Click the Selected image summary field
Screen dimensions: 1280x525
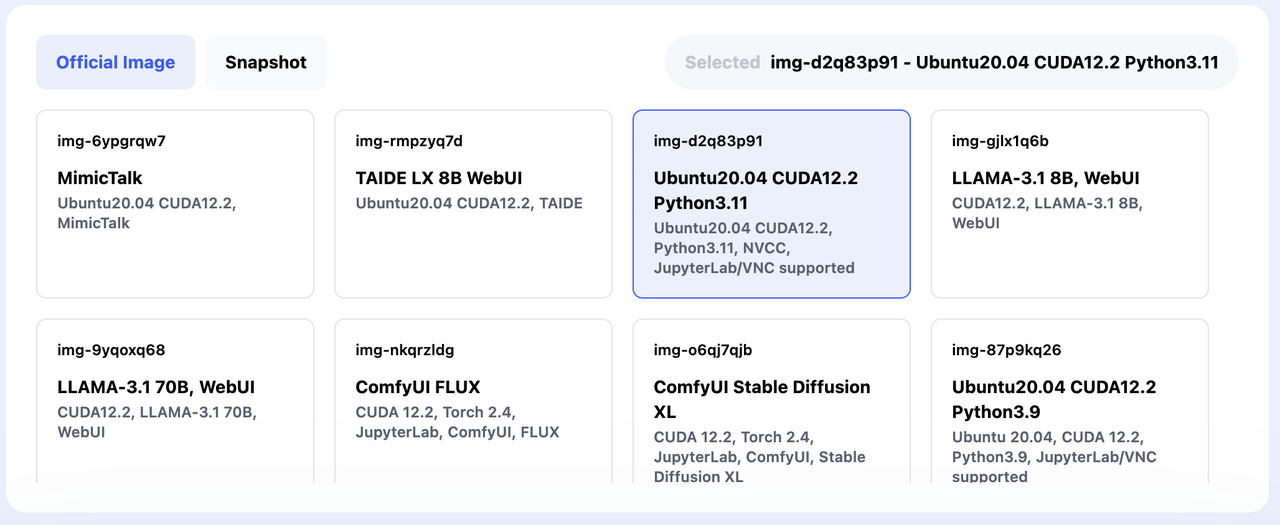click(952, 62)
